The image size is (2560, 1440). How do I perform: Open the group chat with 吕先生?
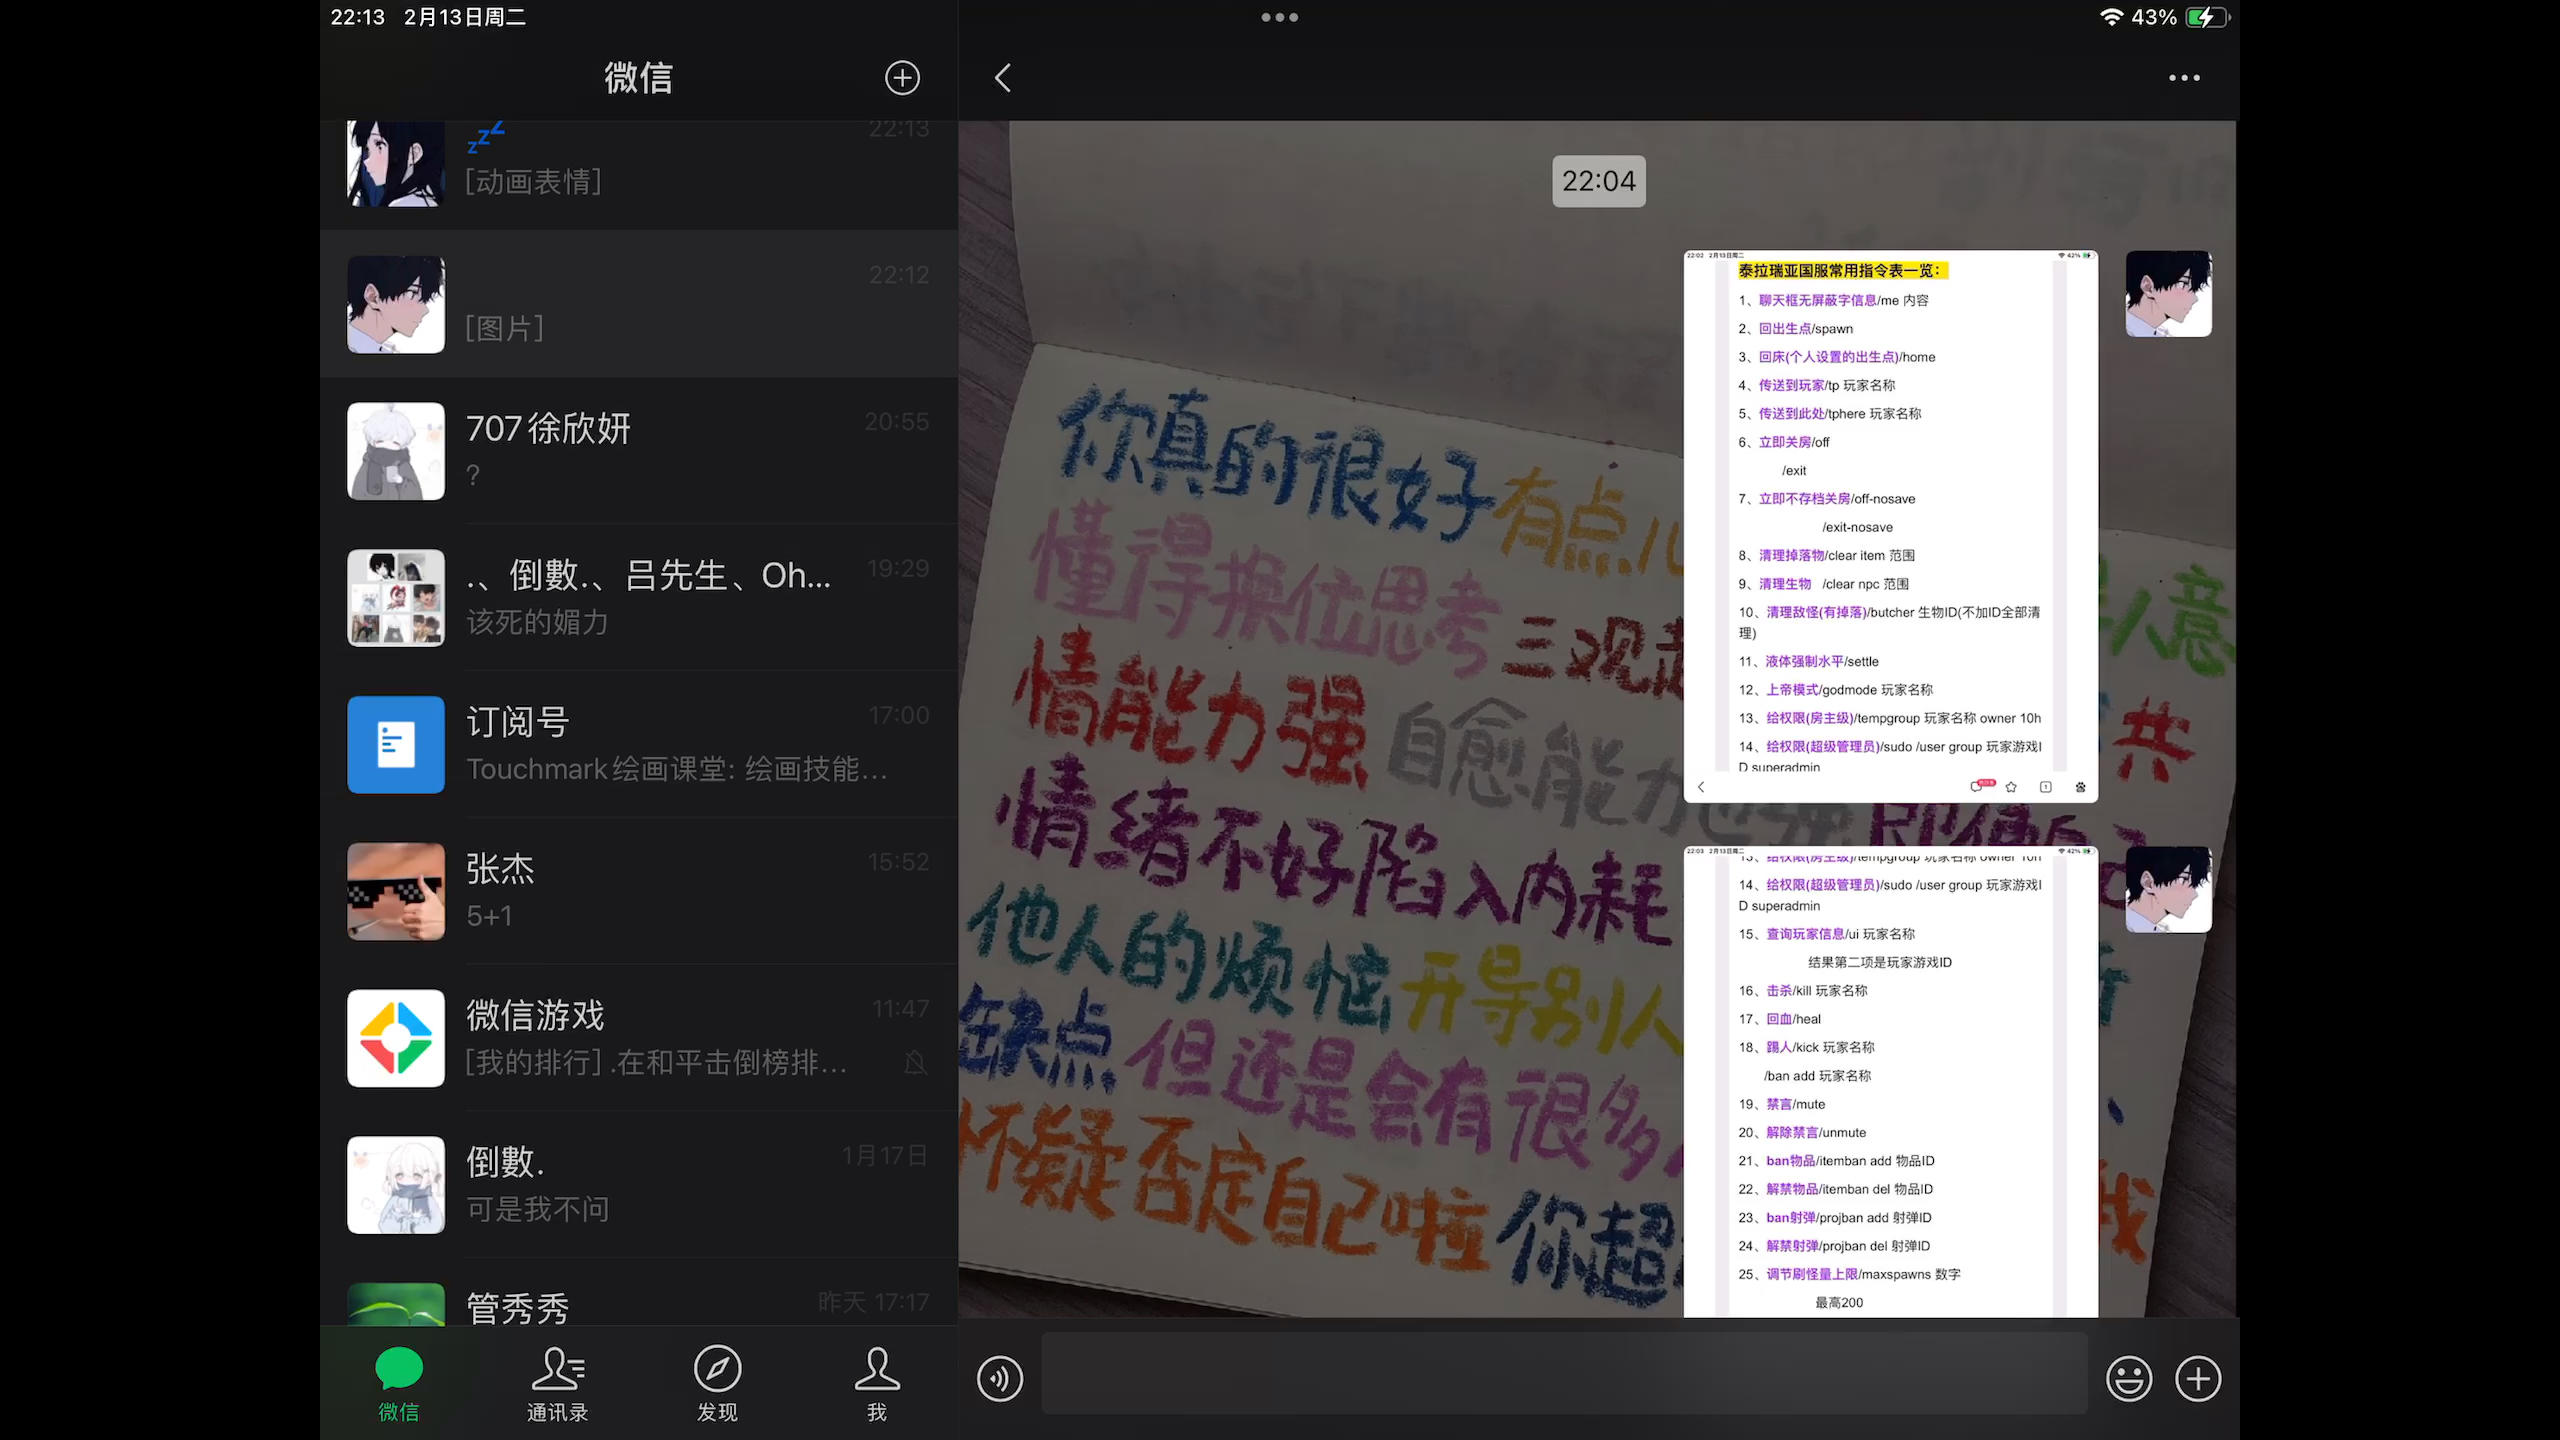pos(639,598)
